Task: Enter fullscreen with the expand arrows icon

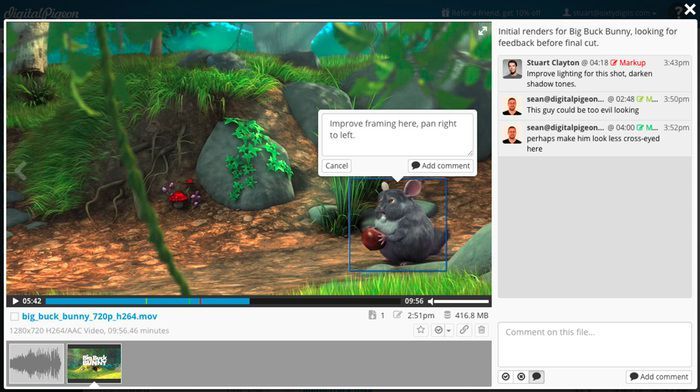Action: click(483, 31)
